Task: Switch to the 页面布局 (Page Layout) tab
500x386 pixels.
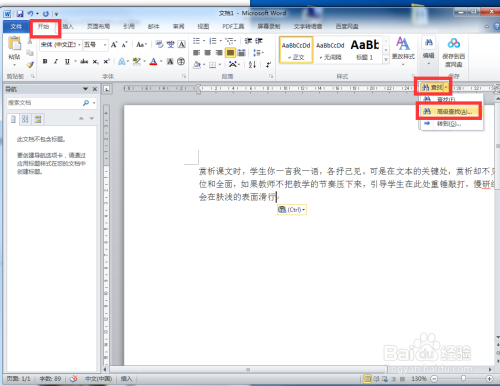Action: [98, 26]
